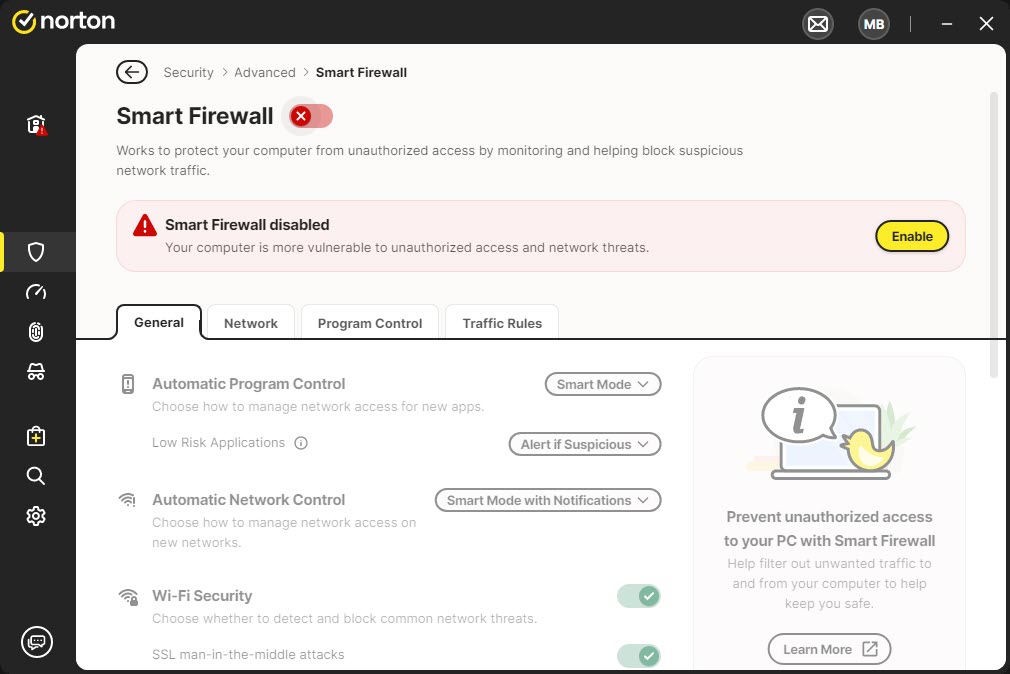Expand Smart Mode with Notifications dropdown
The width and height of the screenshot is (1010, 674).
point(548,500)
